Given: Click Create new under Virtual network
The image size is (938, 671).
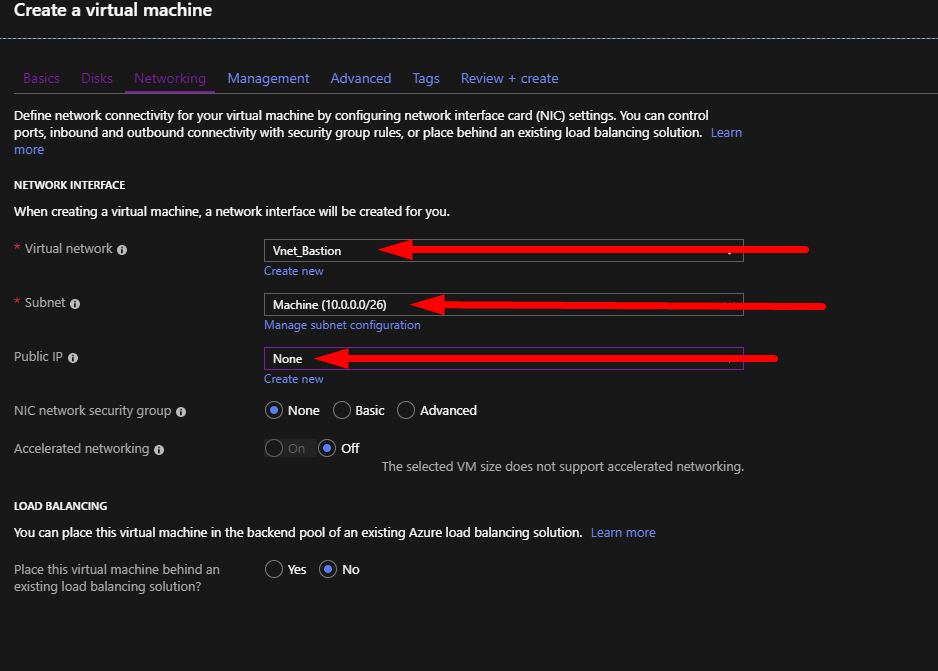Looking at the screenshot, I should pos(294,271).
